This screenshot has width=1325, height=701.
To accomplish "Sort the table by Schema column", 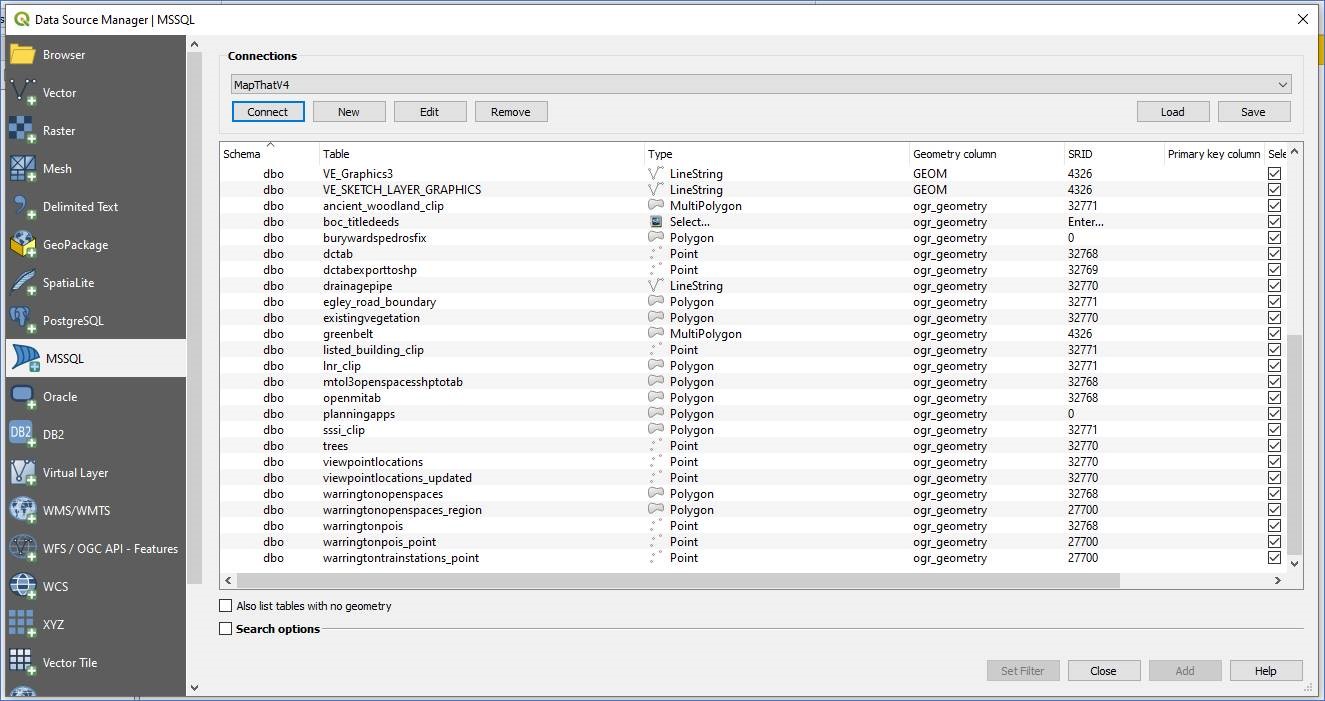I will click(269, 154).
